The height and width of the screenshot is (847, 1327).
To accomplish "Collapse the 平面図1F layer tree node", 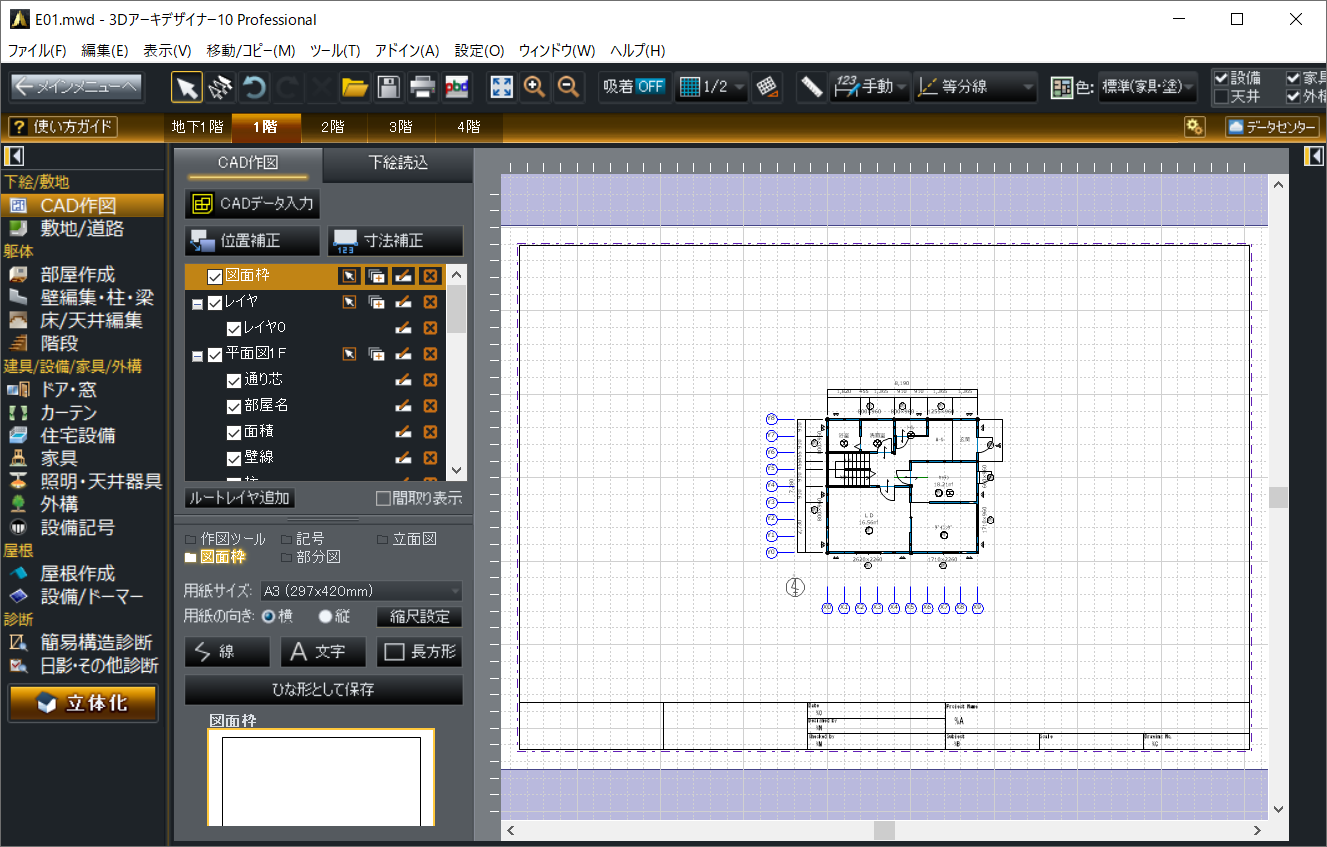I will (197, 355).
